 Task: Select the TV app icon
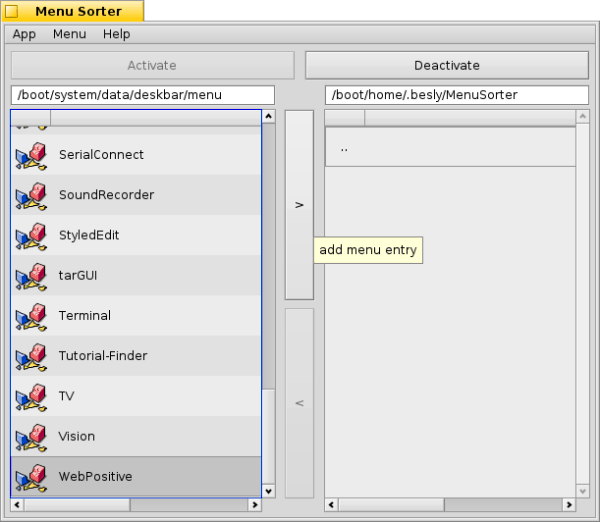pyautogui.click(x=31, y=396)
